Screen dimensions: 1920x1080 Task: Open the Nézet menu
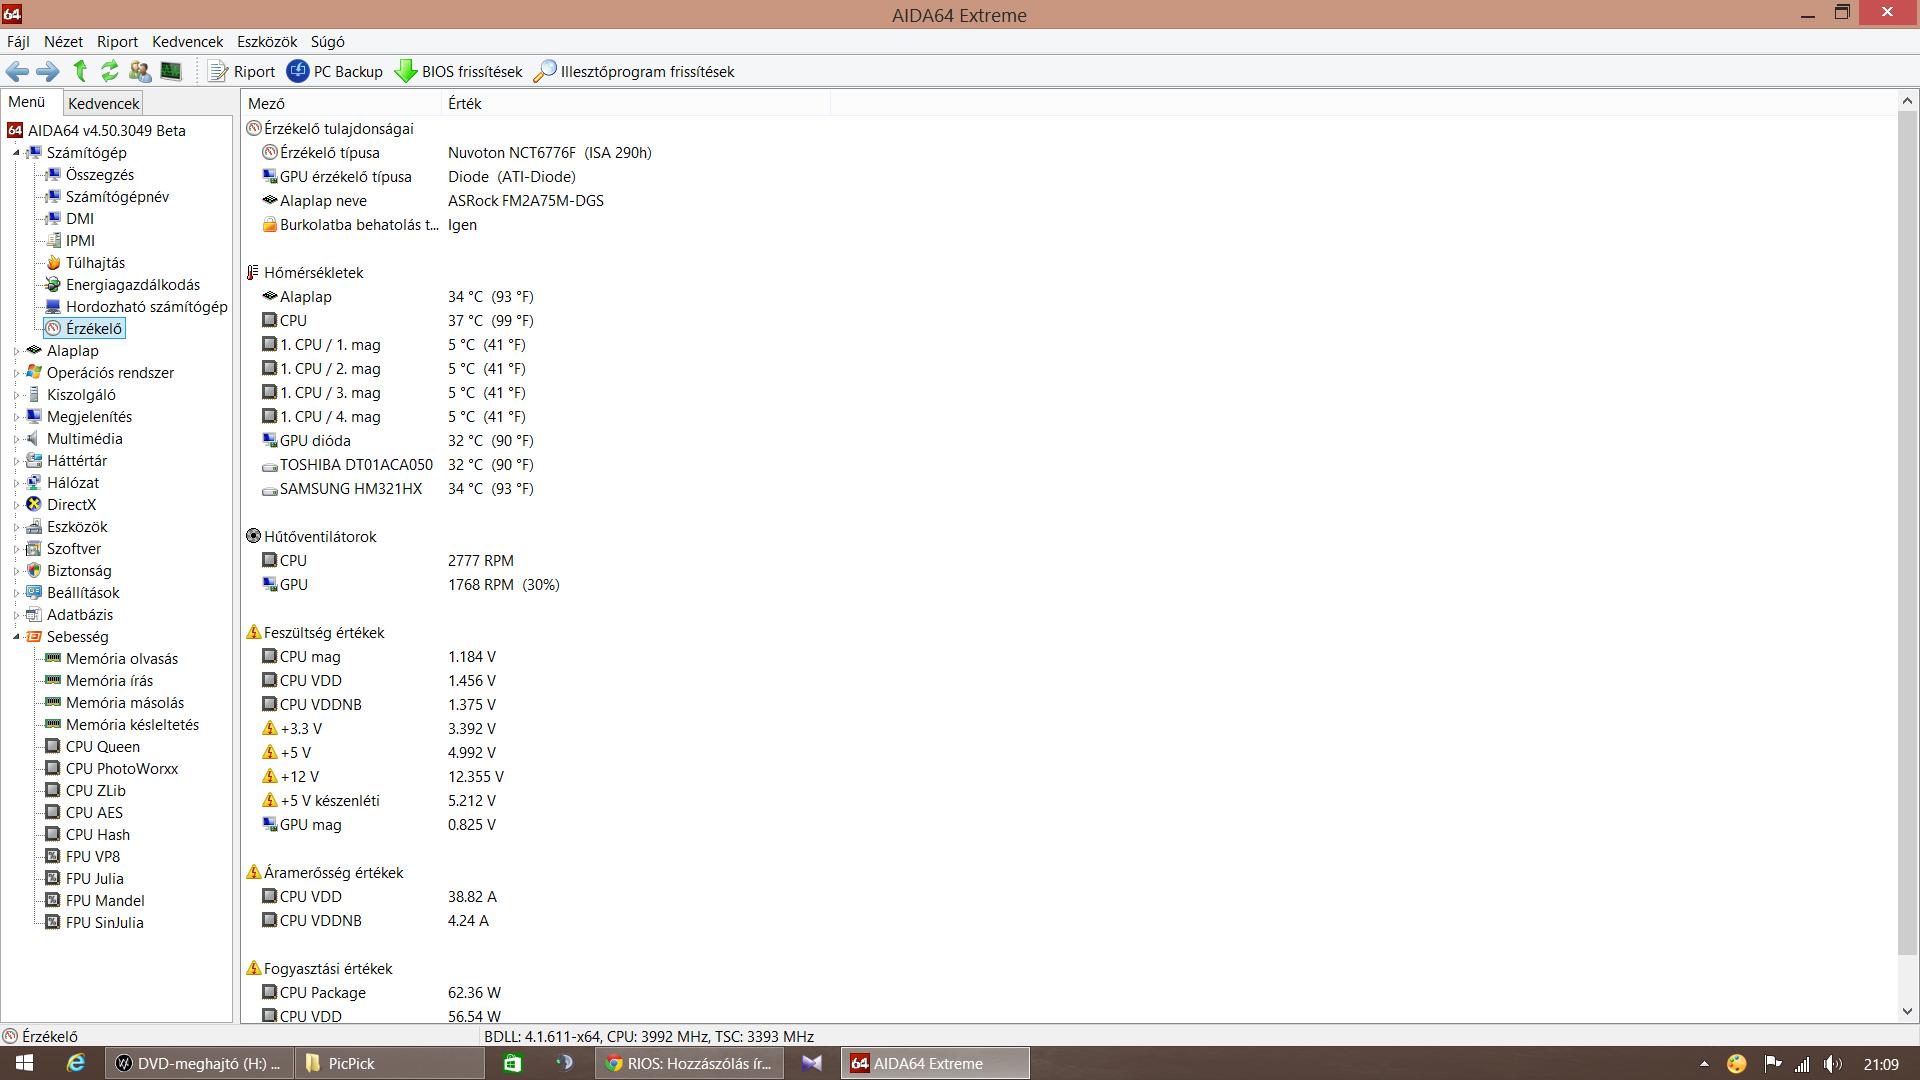[x=63, y=41]
